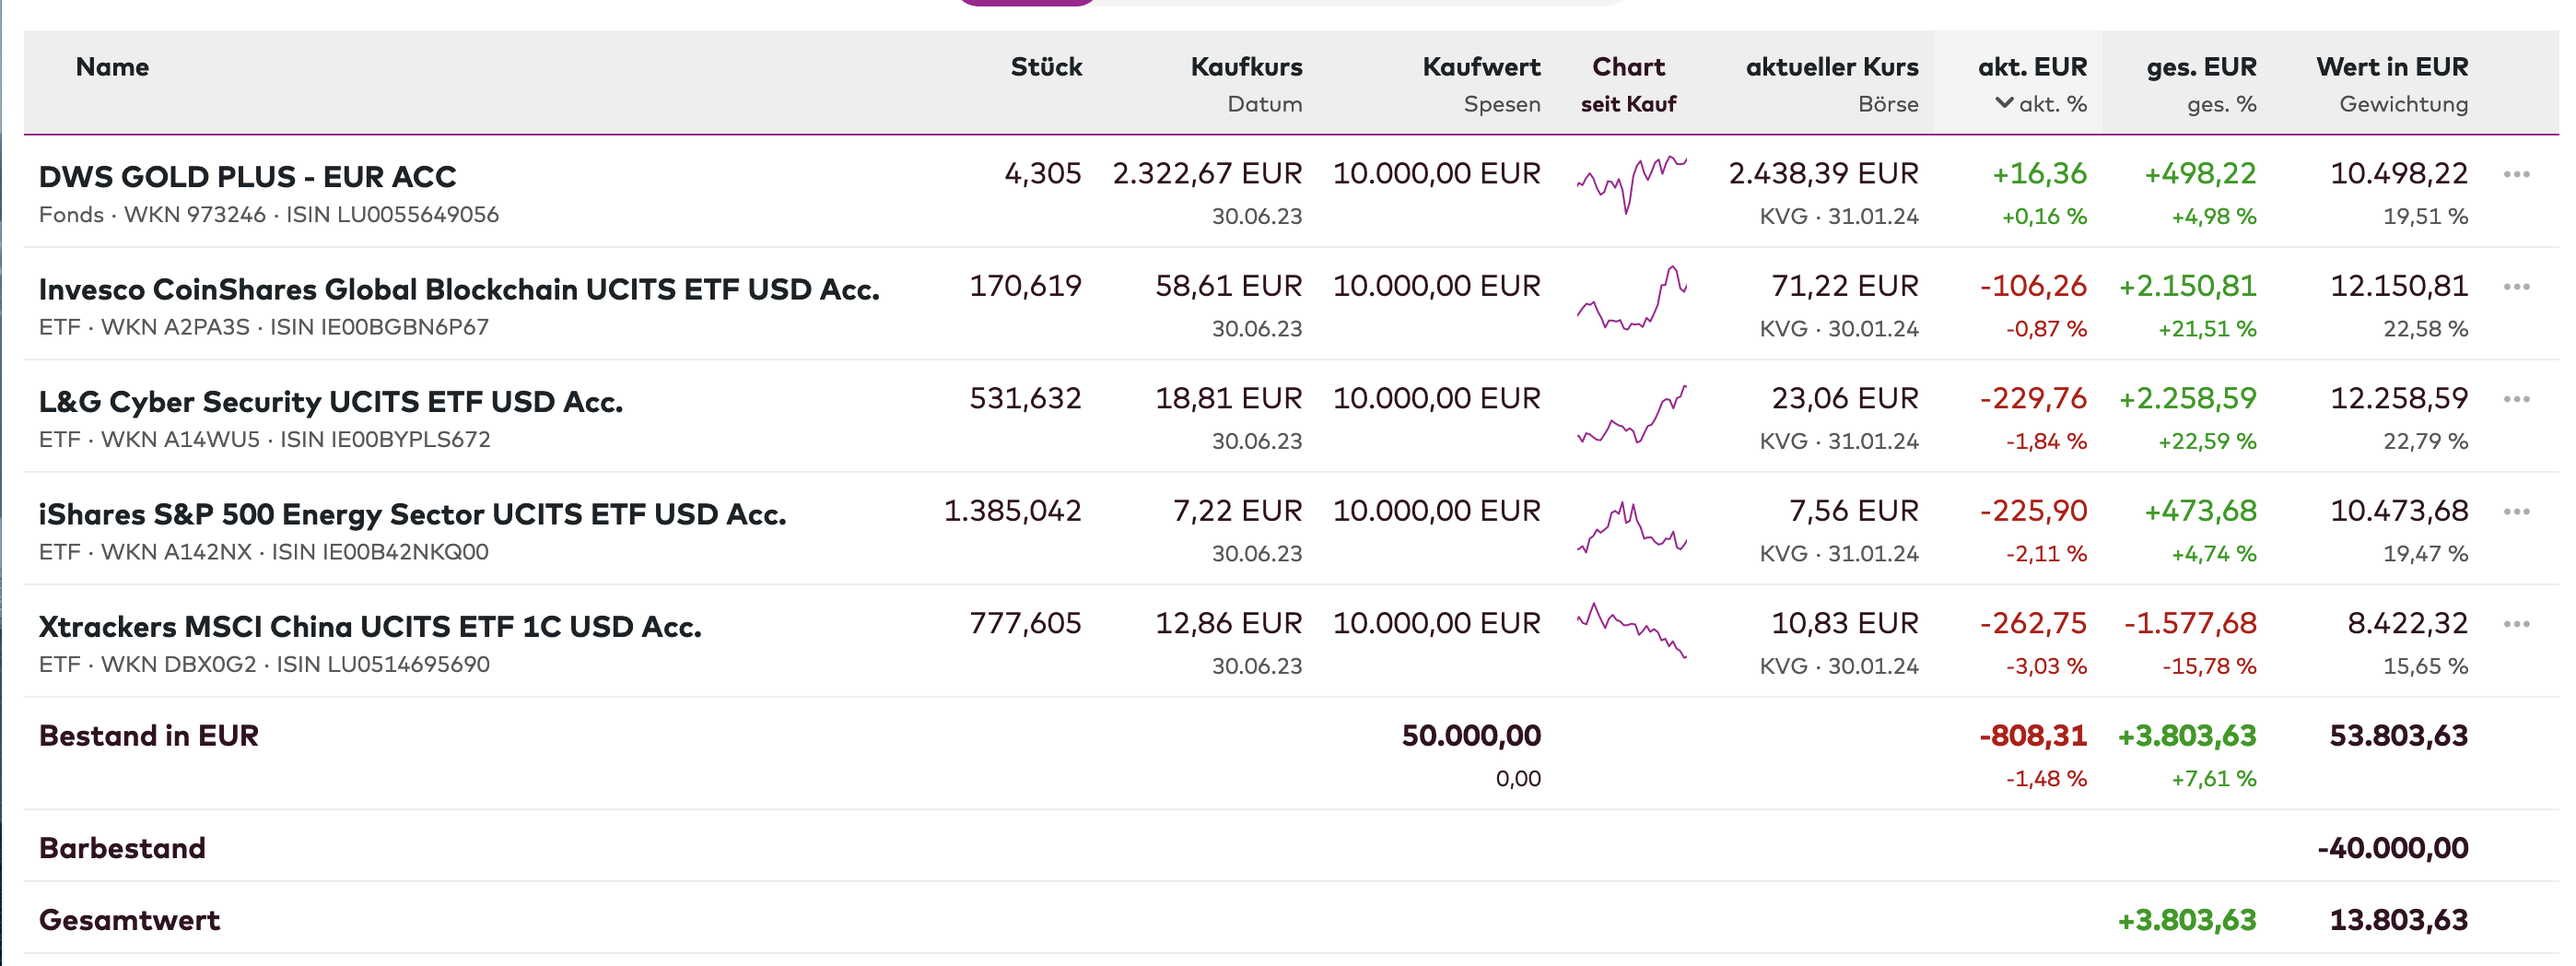The image size is (2576, 966).
Task: Sort table by akt. EUR column
Action: click(x=2031, y=67)
